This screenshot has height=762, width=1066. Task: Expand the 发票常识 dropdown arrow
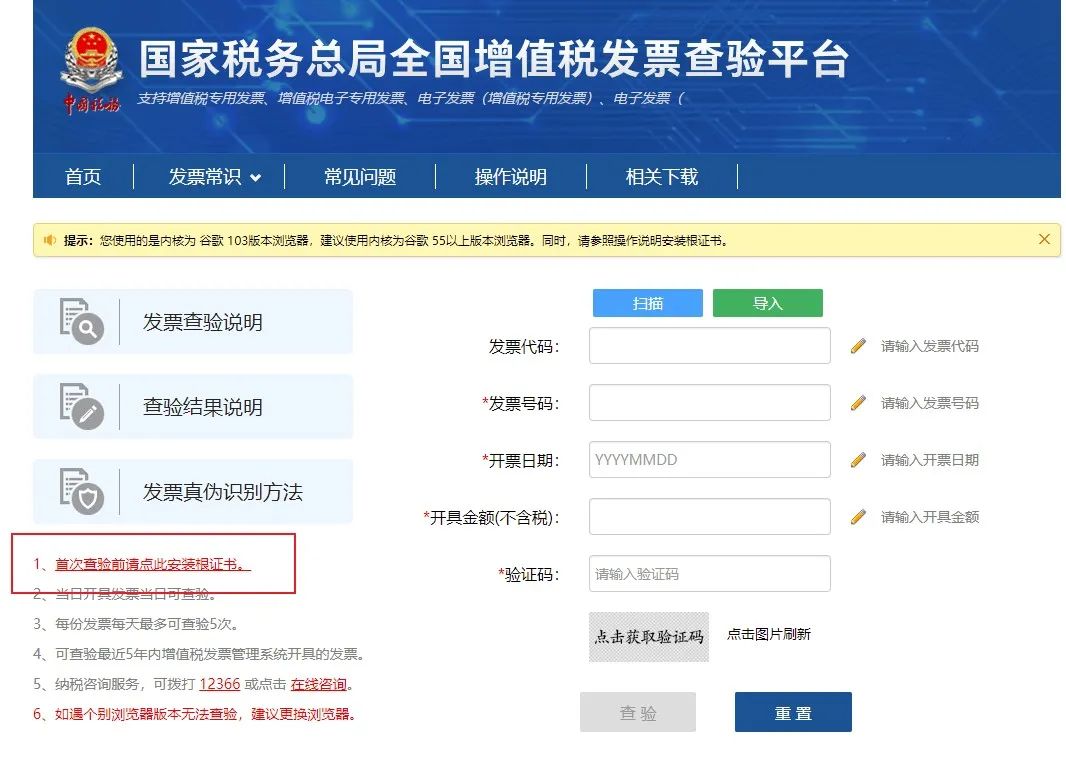coord(256,178)
